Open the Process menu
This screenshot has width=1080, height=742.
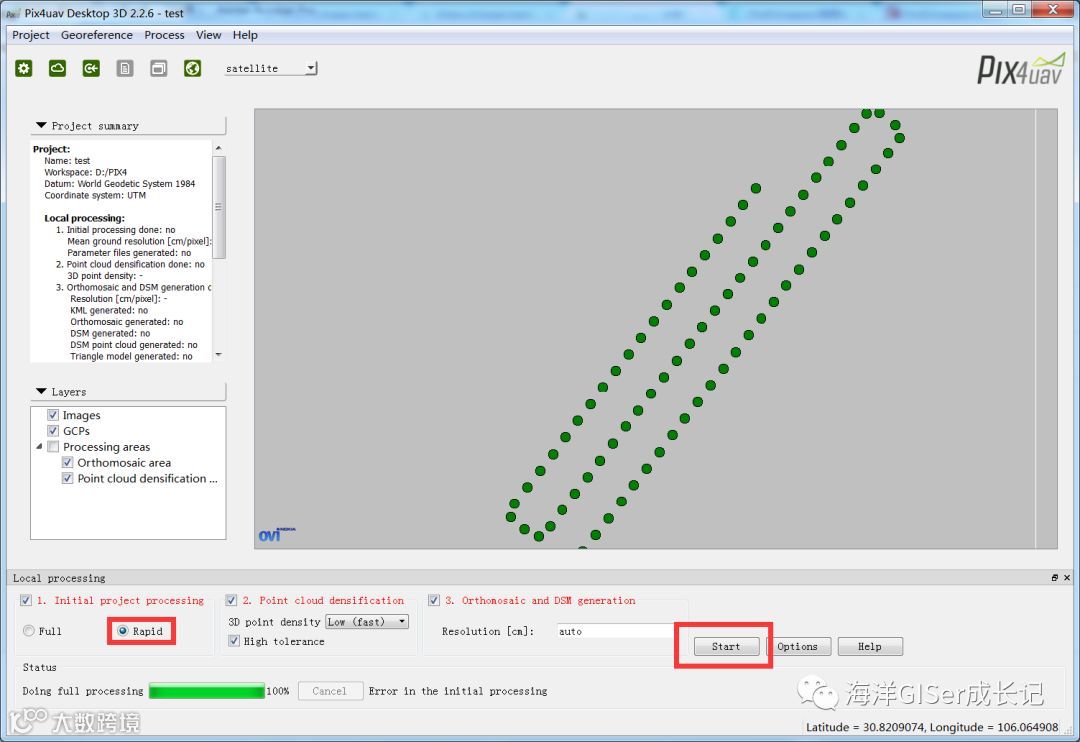click(164, 34)
